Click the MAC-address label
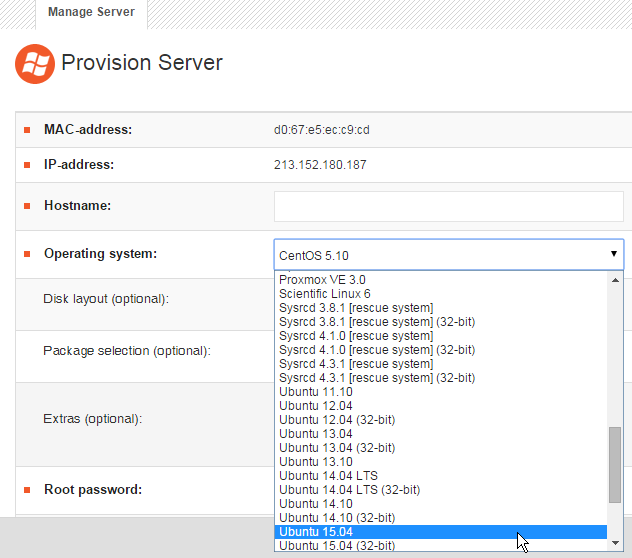 coord(88,129)
